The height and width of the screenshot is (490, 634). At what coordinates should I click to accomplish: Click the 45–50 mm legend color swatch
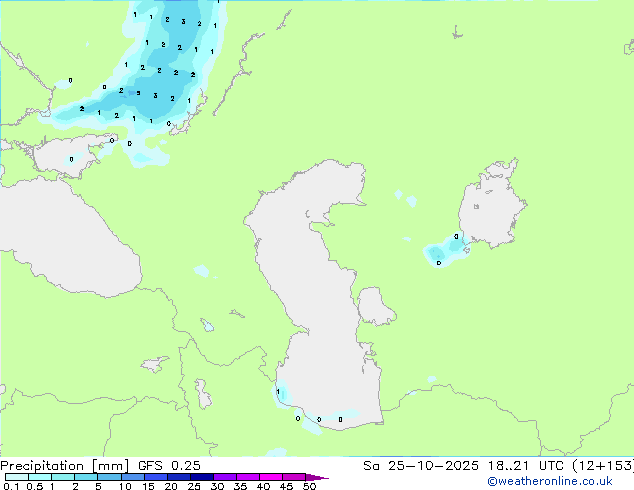pyautogui.click(x=294, y=477)
